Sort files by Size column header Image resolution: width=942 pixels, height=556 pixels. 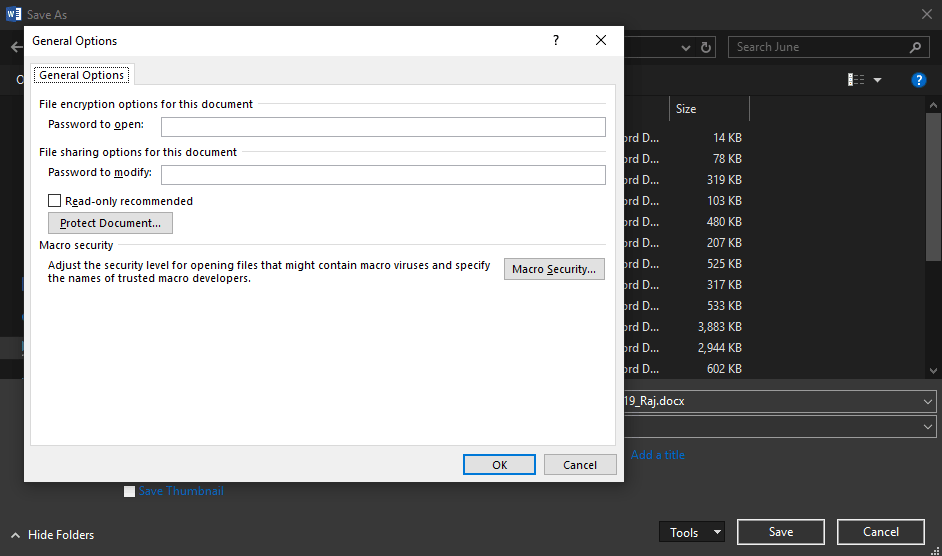[x=686, y=109]
